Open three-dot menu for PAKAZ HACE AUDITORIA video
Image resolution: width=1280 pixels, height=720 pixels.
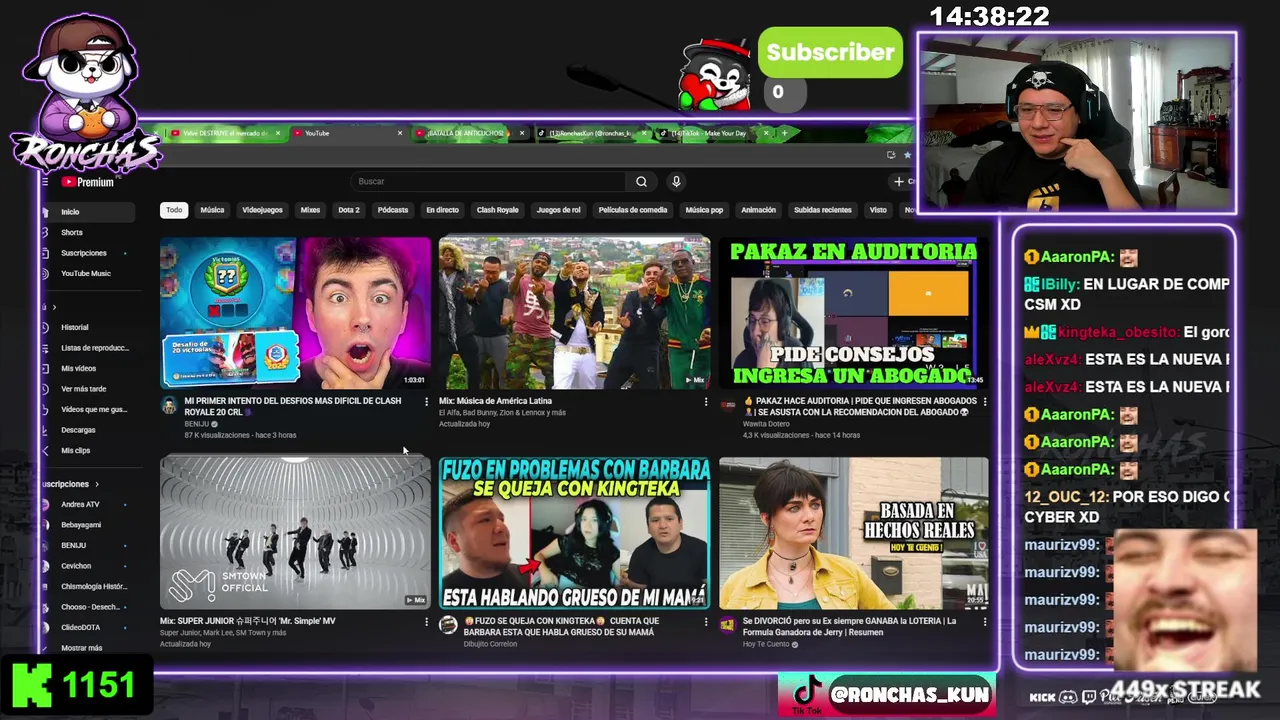pos(985,401)
